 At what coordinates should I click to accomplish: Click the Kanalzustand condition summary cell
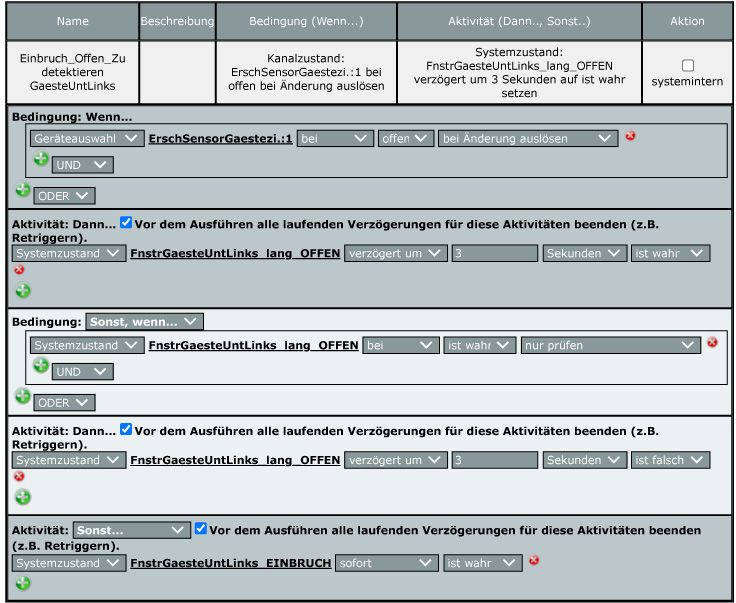point(306,72)
